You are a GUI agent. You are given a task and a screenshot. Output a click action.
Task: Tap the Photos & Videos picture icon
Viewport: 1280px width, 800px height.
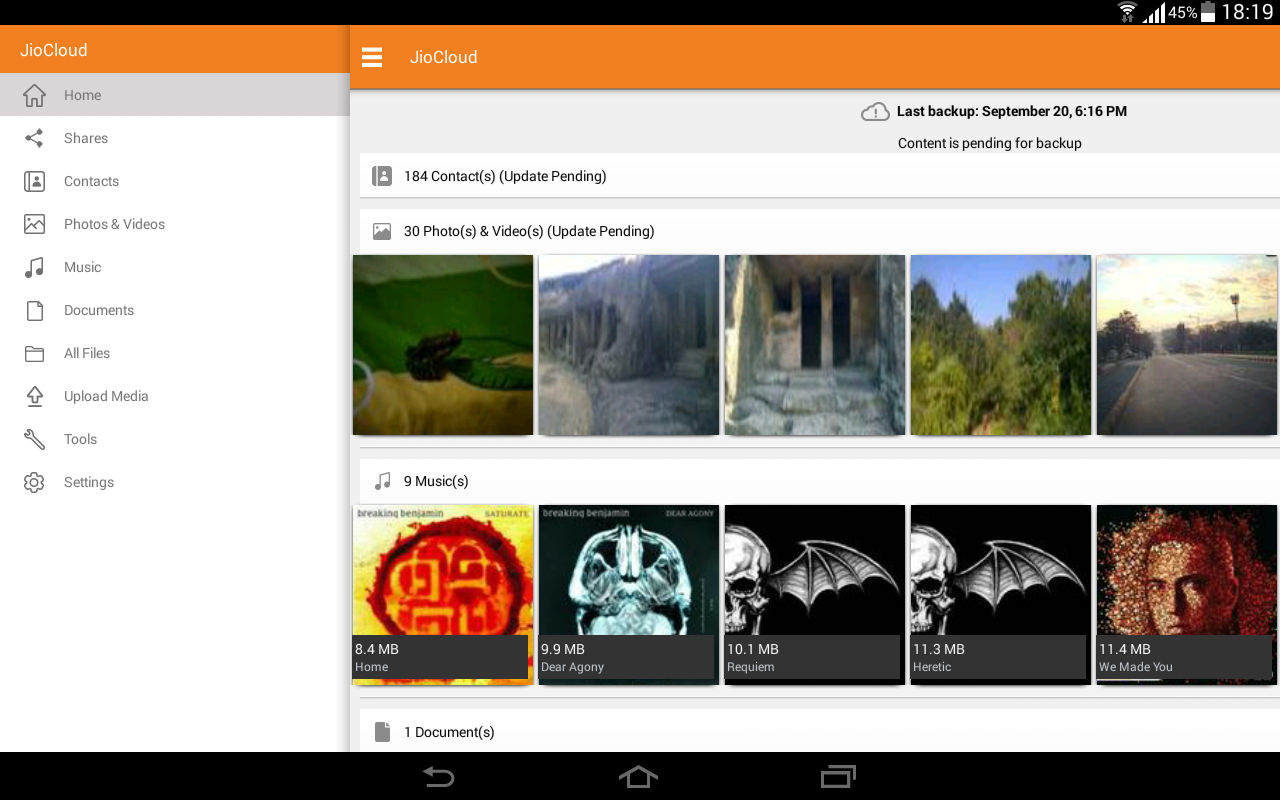[x=34, y=224]
